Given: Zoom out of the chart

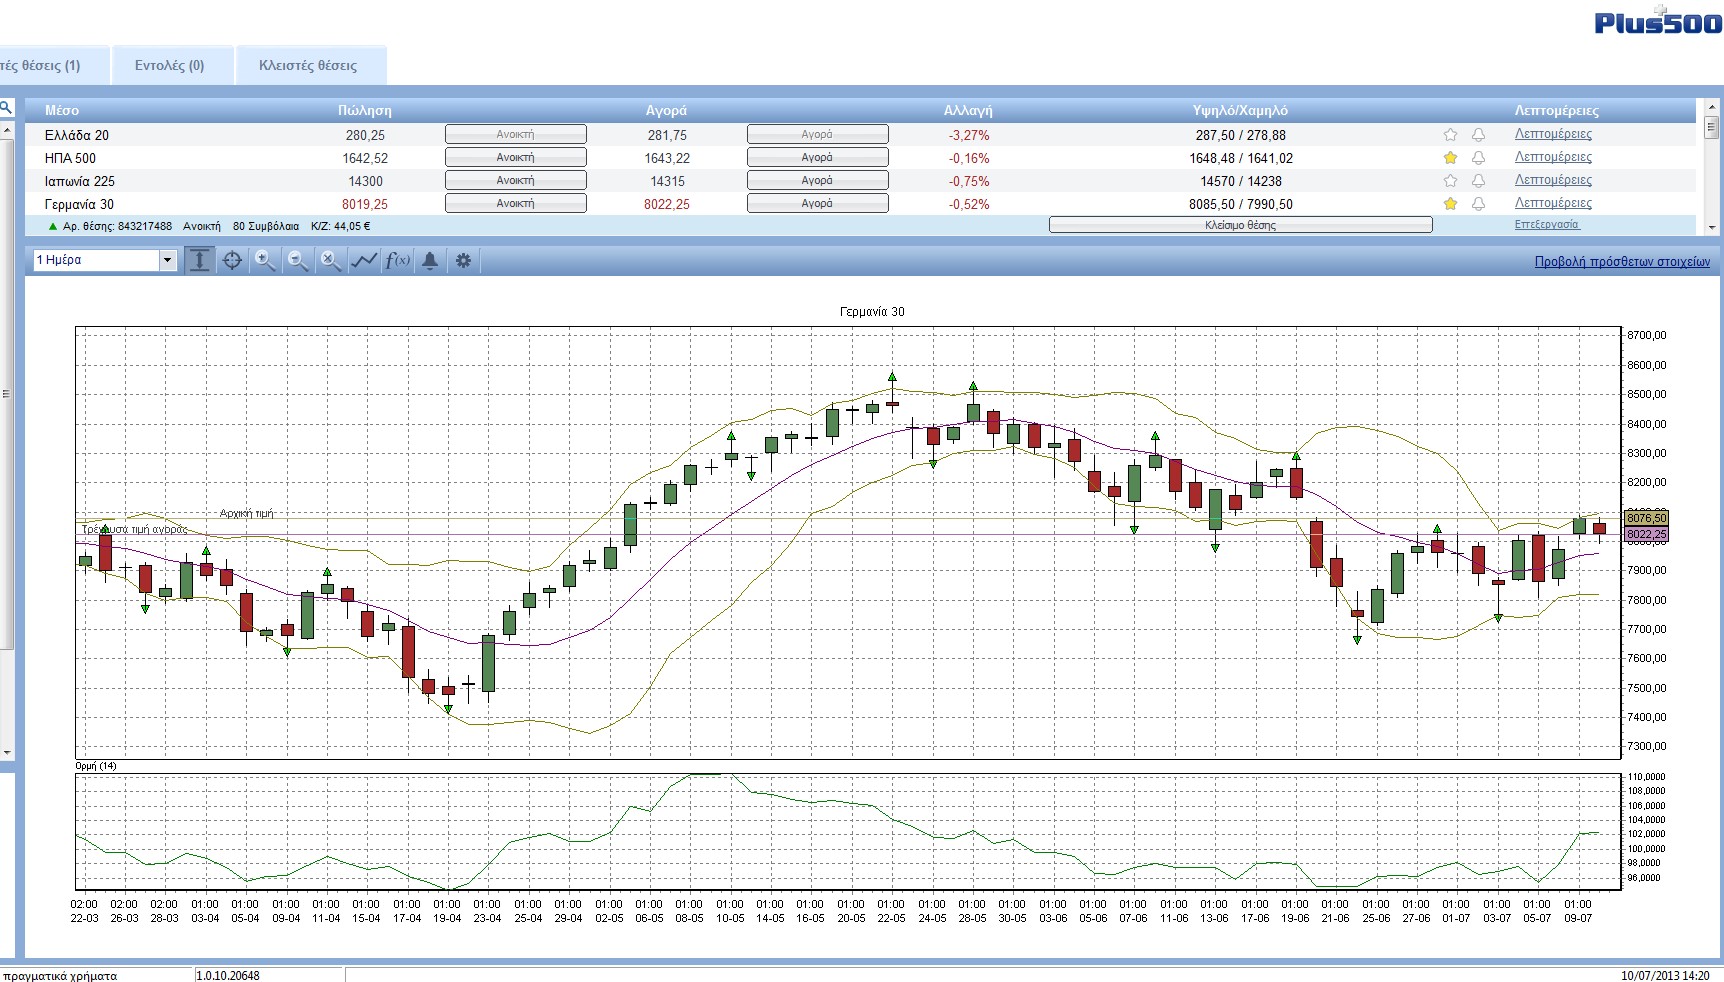Looking at the screenshot, I should click(298, 260).
